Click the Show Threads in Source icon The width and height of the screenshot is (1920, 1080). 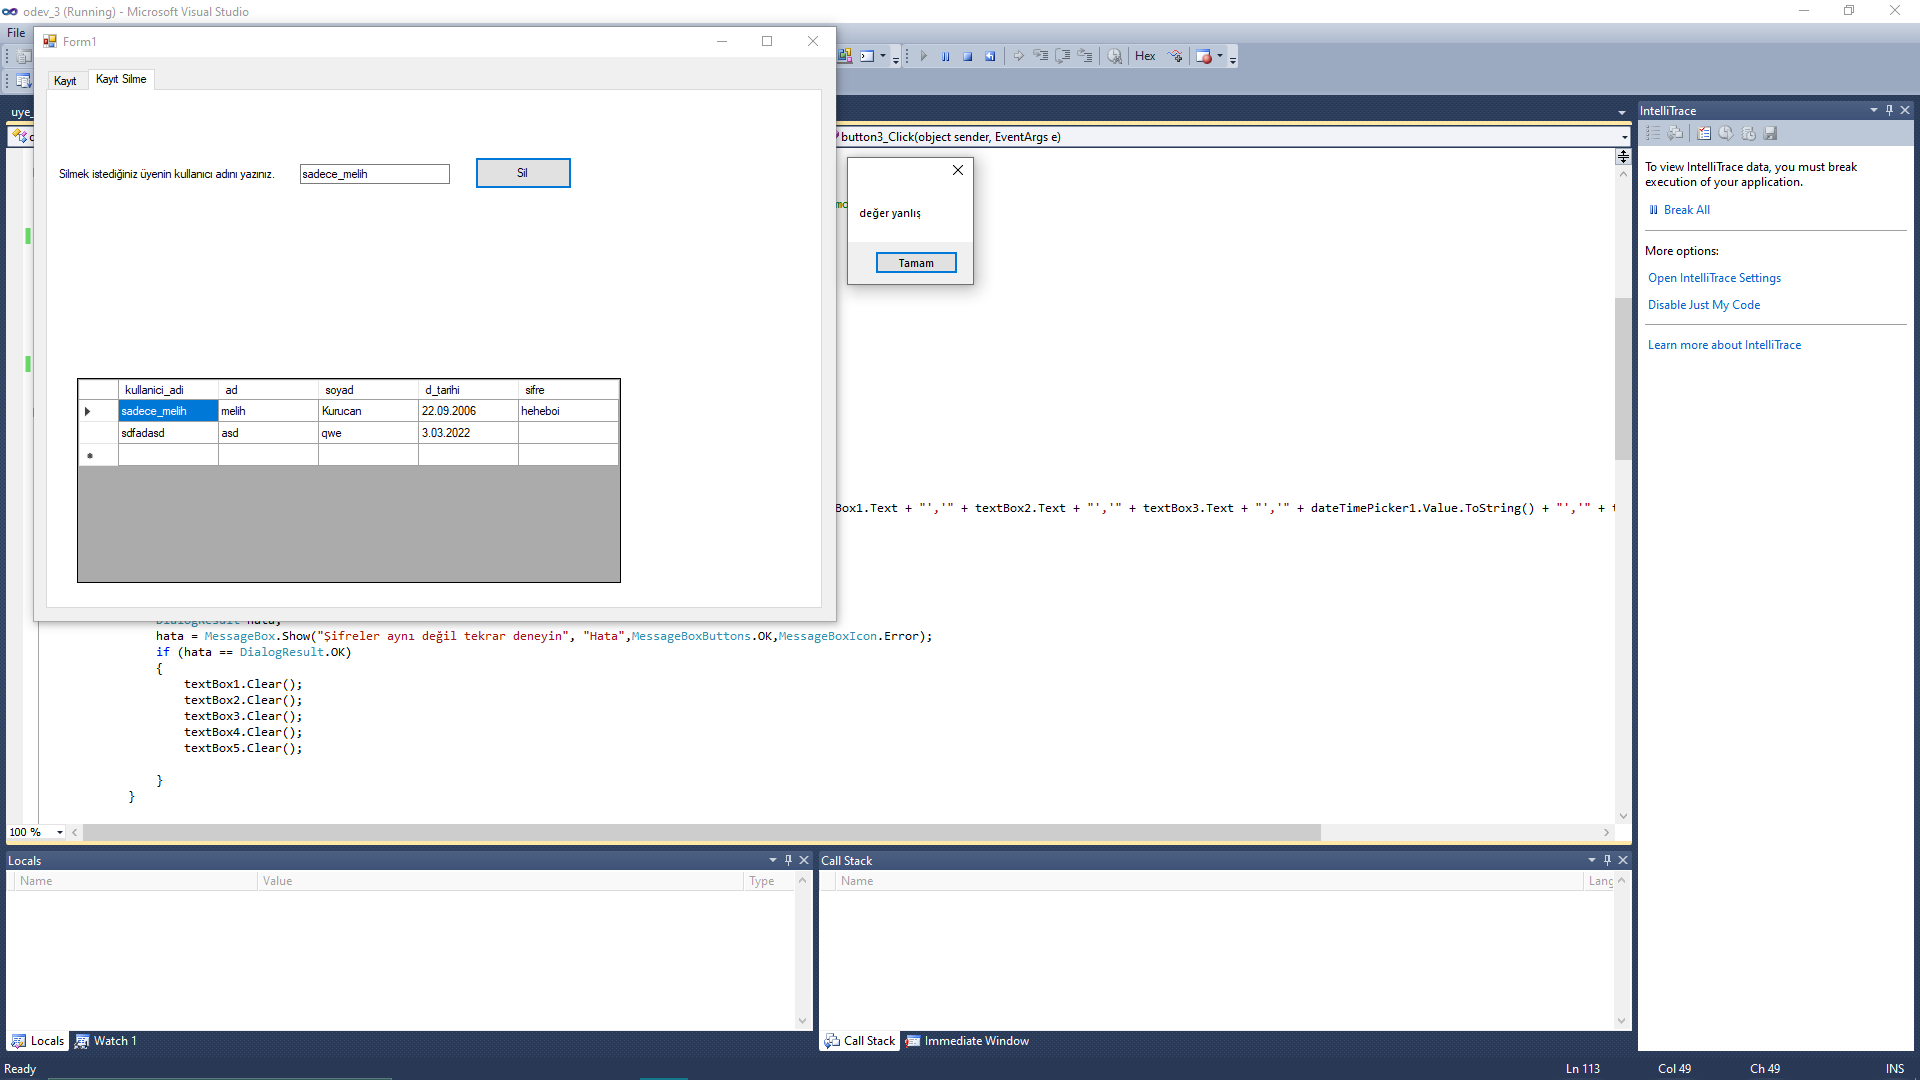point(1176,57)
